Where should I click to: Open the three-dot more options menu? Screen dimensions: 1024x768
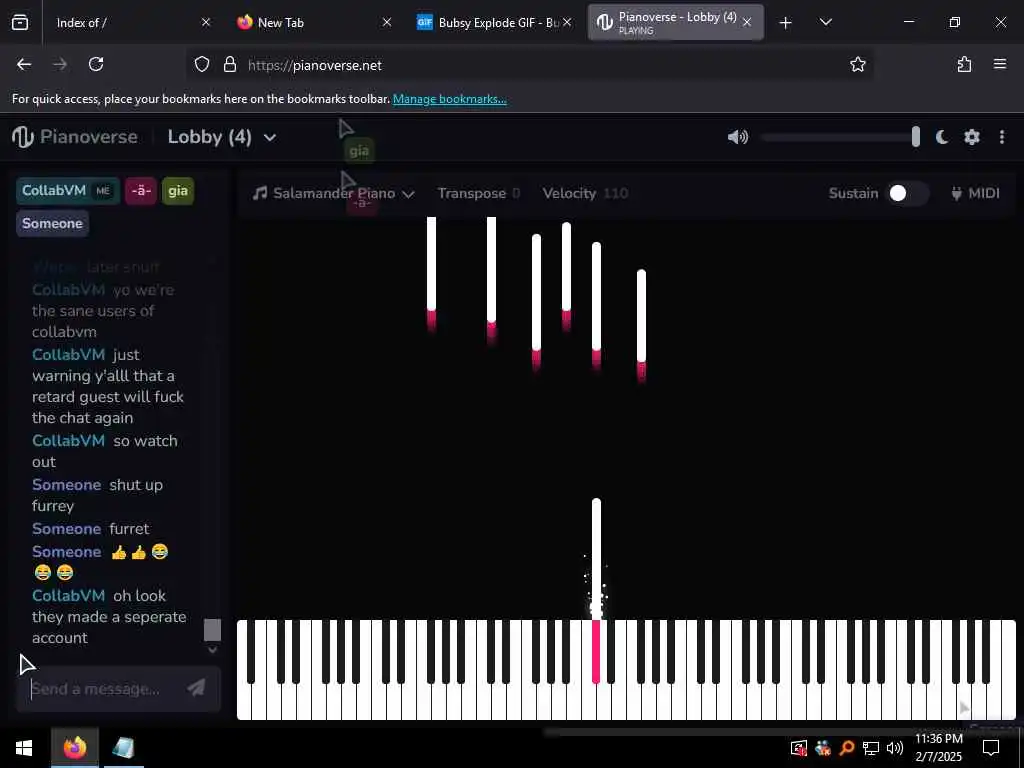1002,137
